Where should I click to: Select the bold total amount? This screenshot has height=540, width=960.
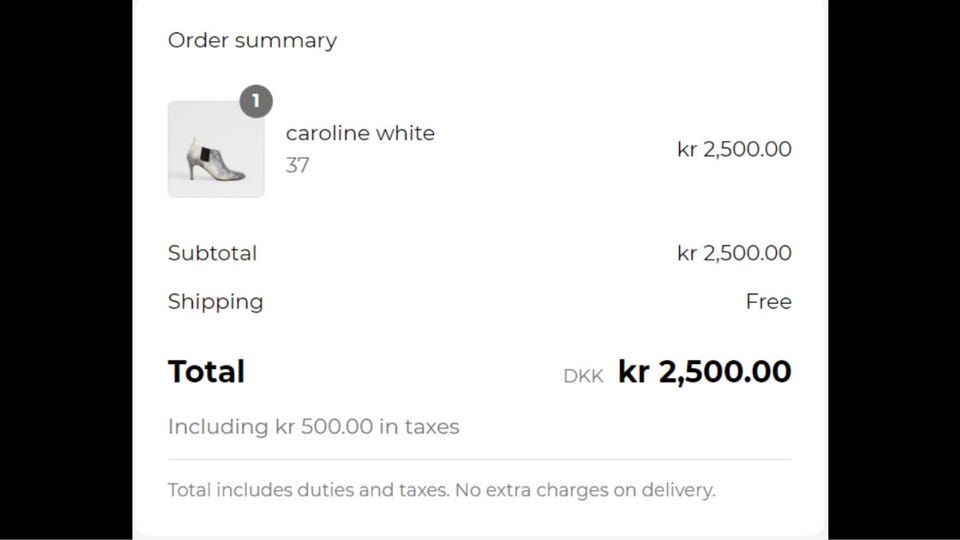704,372
